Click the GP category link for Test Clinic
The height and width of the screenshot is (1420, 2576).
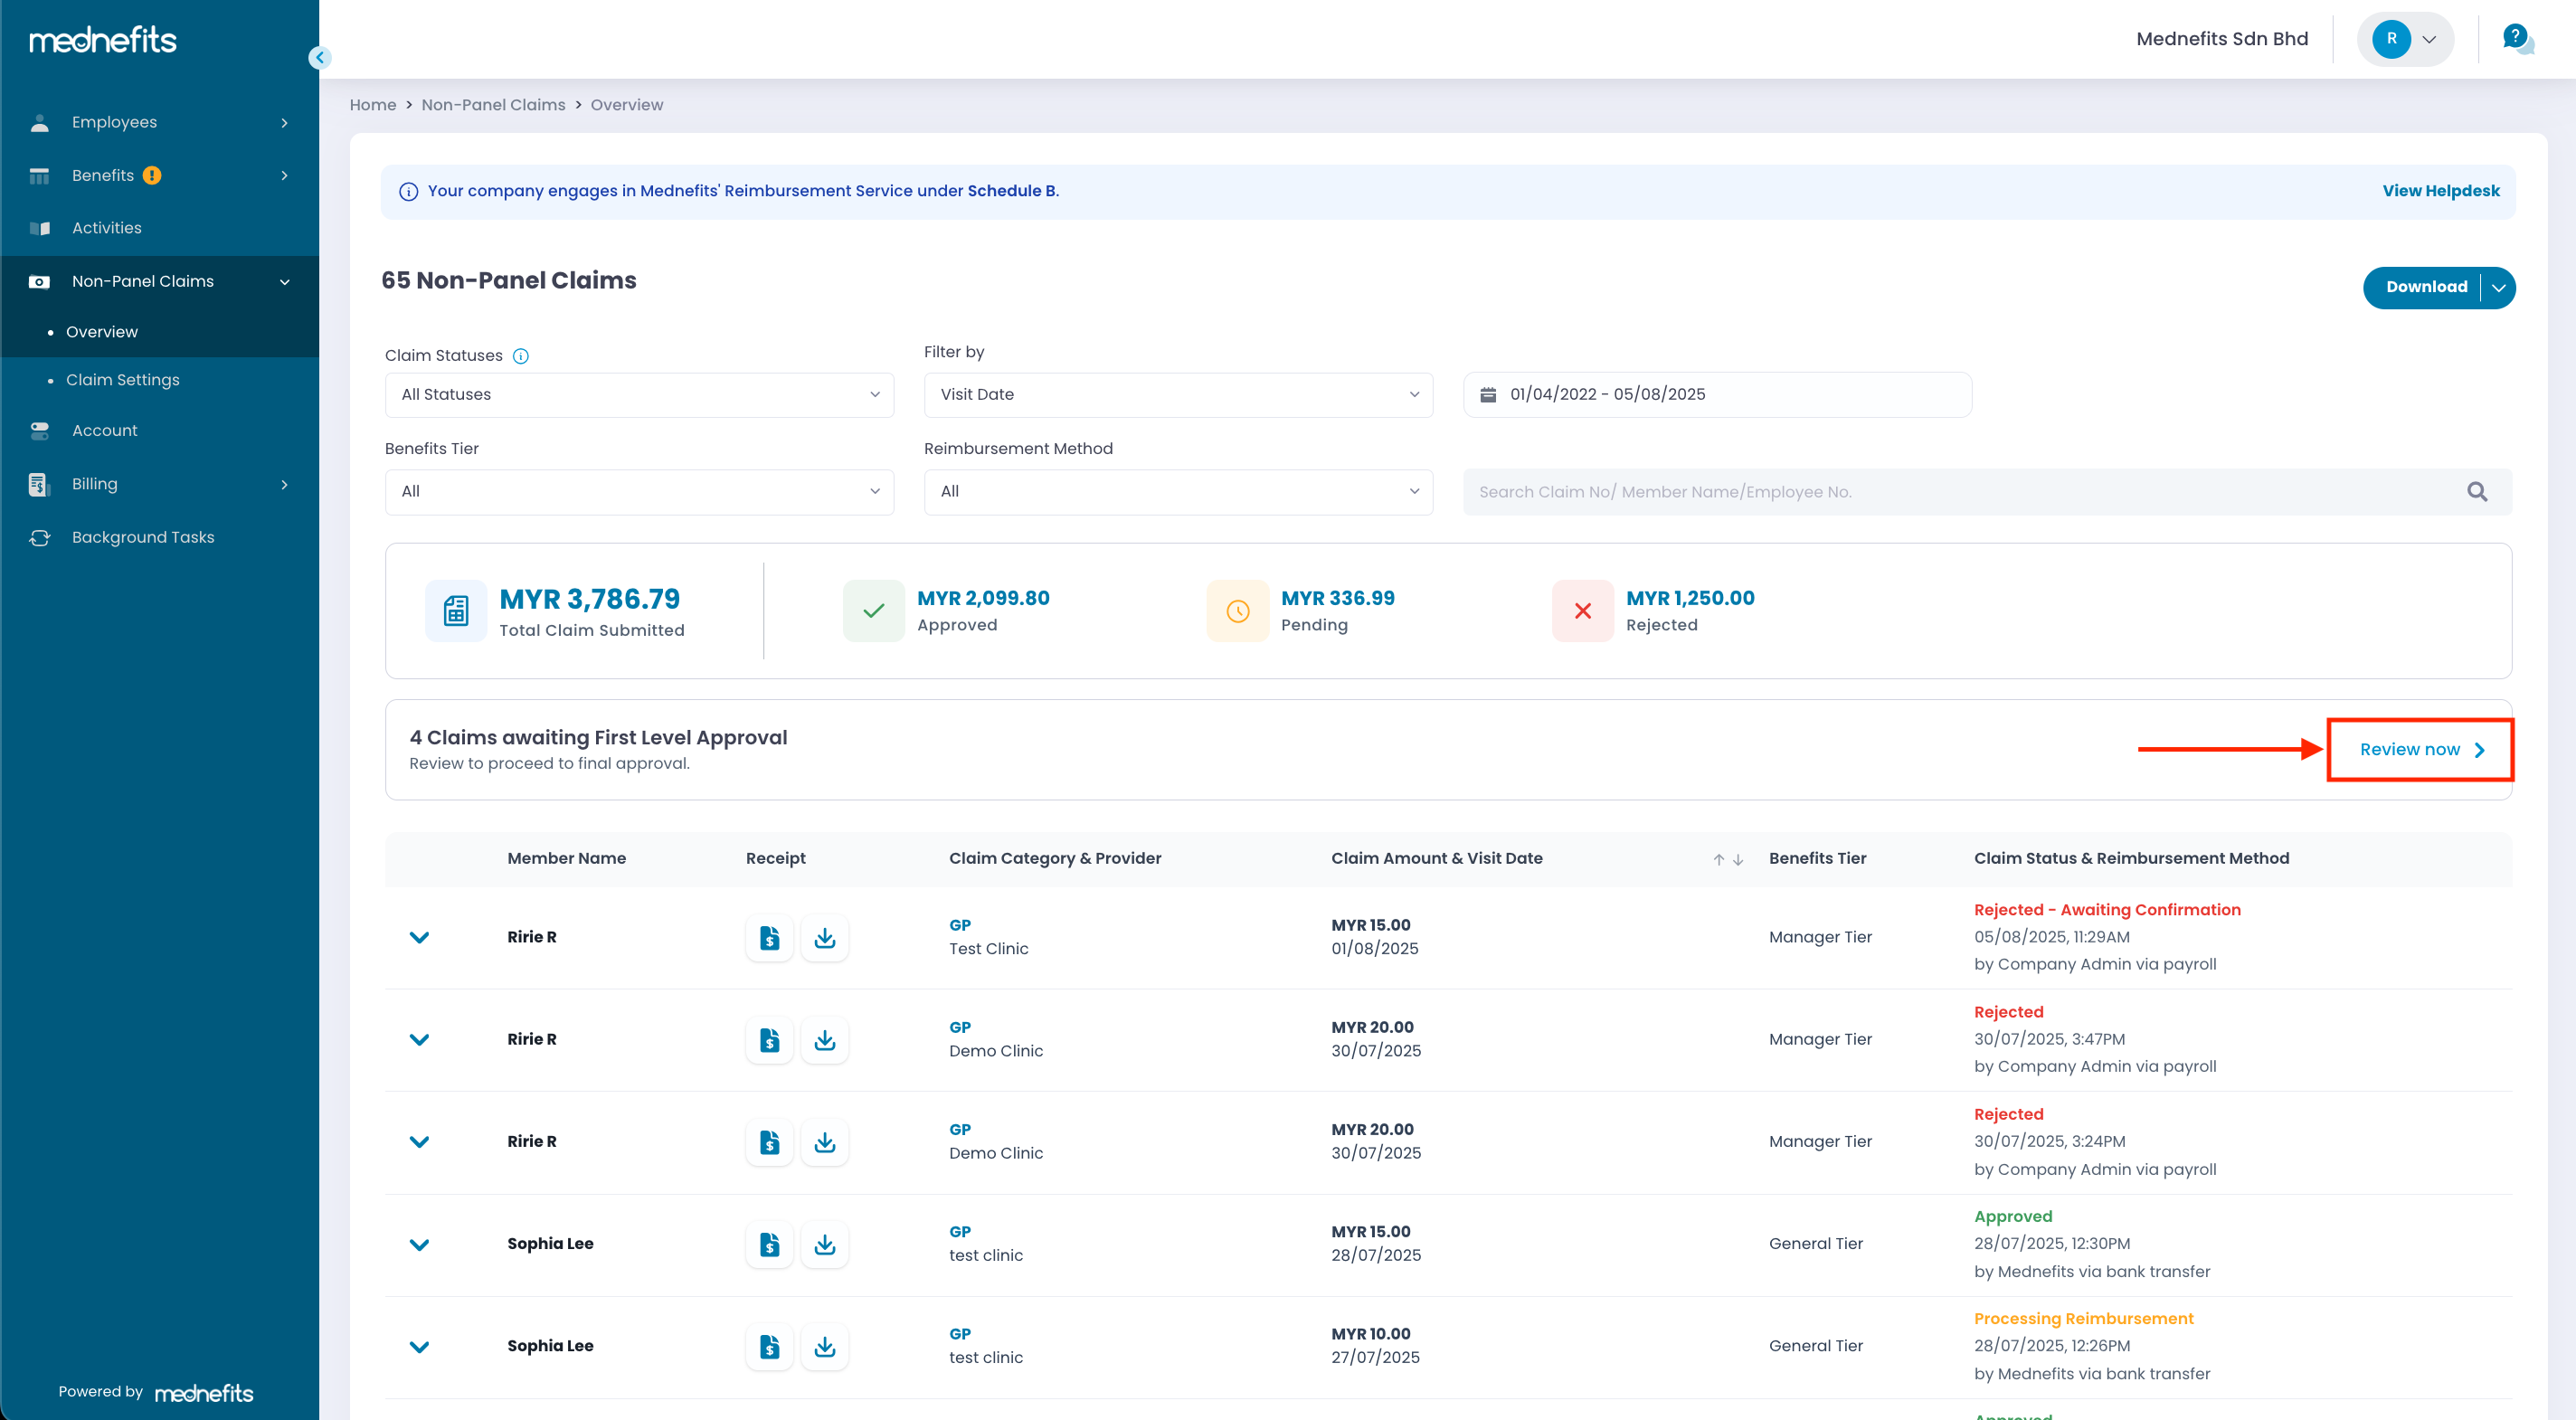960,925
